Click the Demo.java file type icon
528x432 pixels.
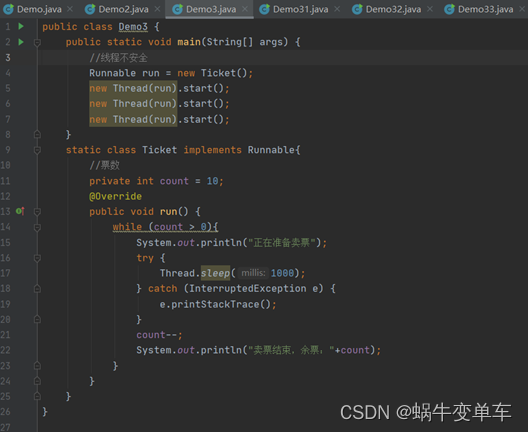coord(8,9)
